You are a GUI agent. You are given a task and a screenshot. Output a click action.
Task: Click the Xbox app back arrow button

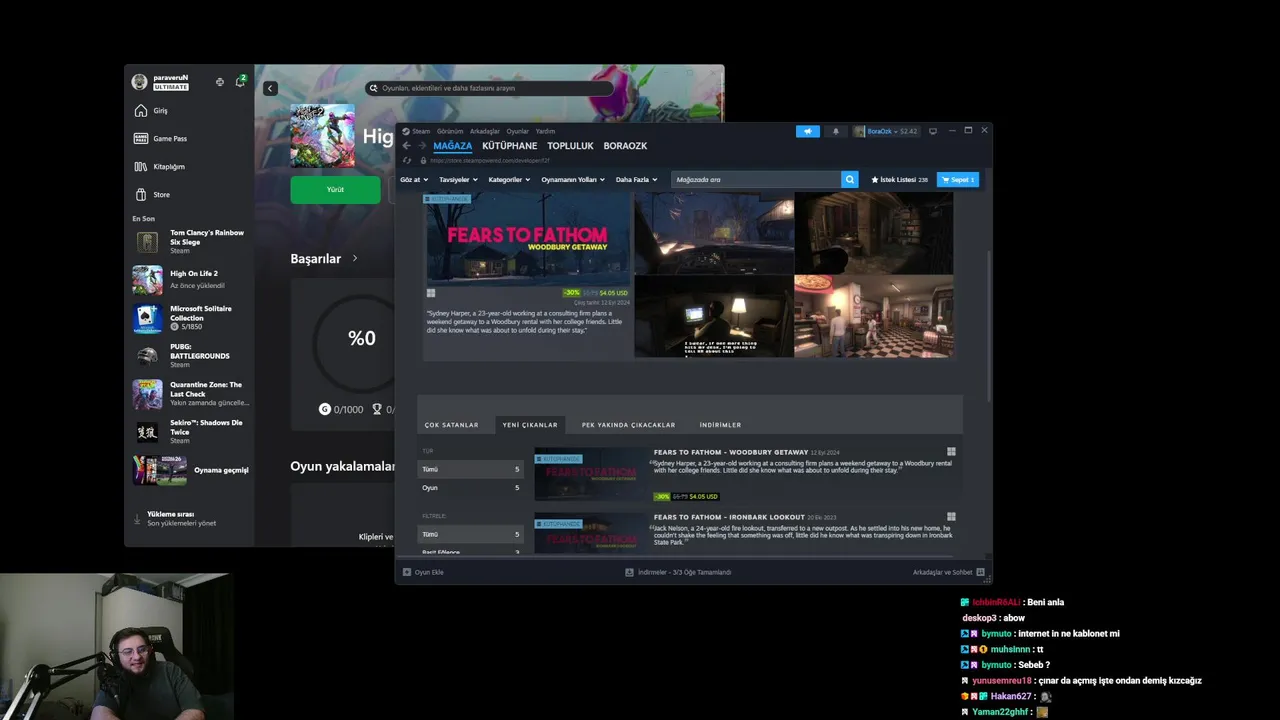tap(270, 88)
